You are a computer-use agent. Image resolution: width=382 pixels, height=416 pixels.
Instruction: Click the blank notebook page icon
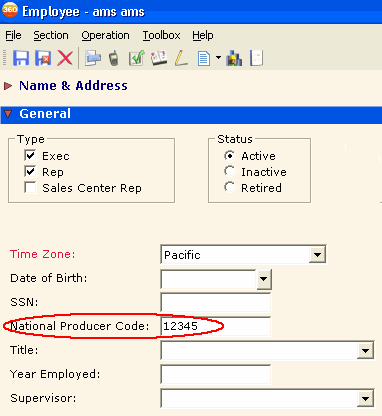coord(257,58)
